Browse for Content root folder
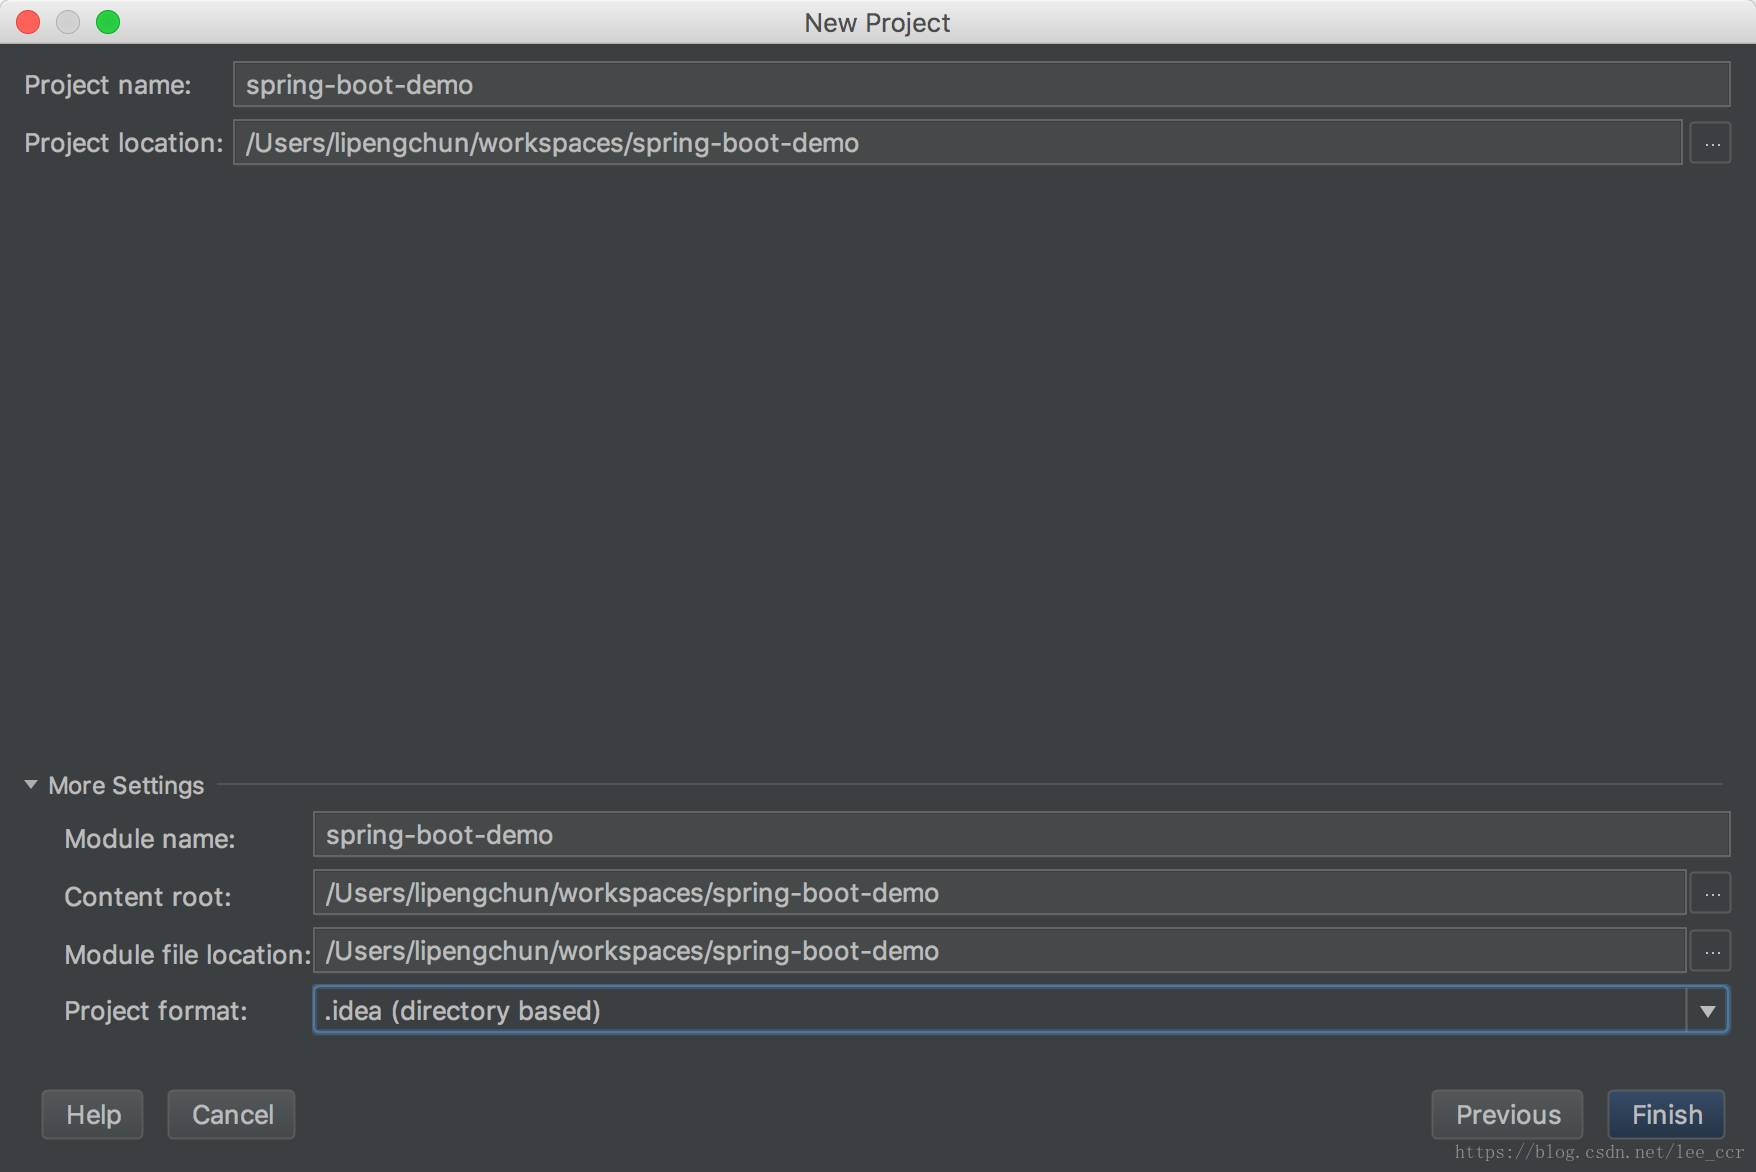This screenshot has width=1756, height=1172. click(x=1711, y=893)
